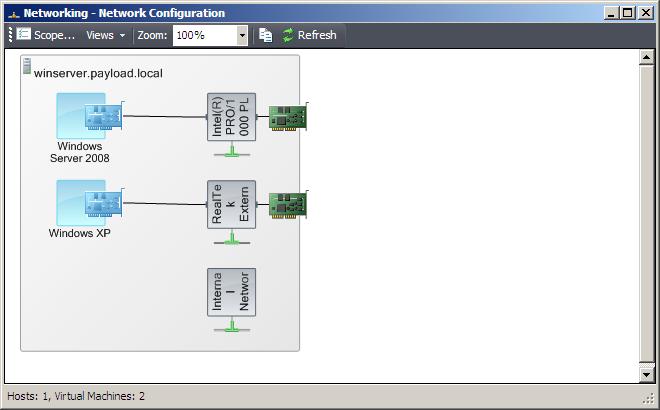Image resolution: width=660 pixels, height=410 pixels.
Task: Click the physical adapter card beside RealTek network
Action: click(x=289, y=205)
